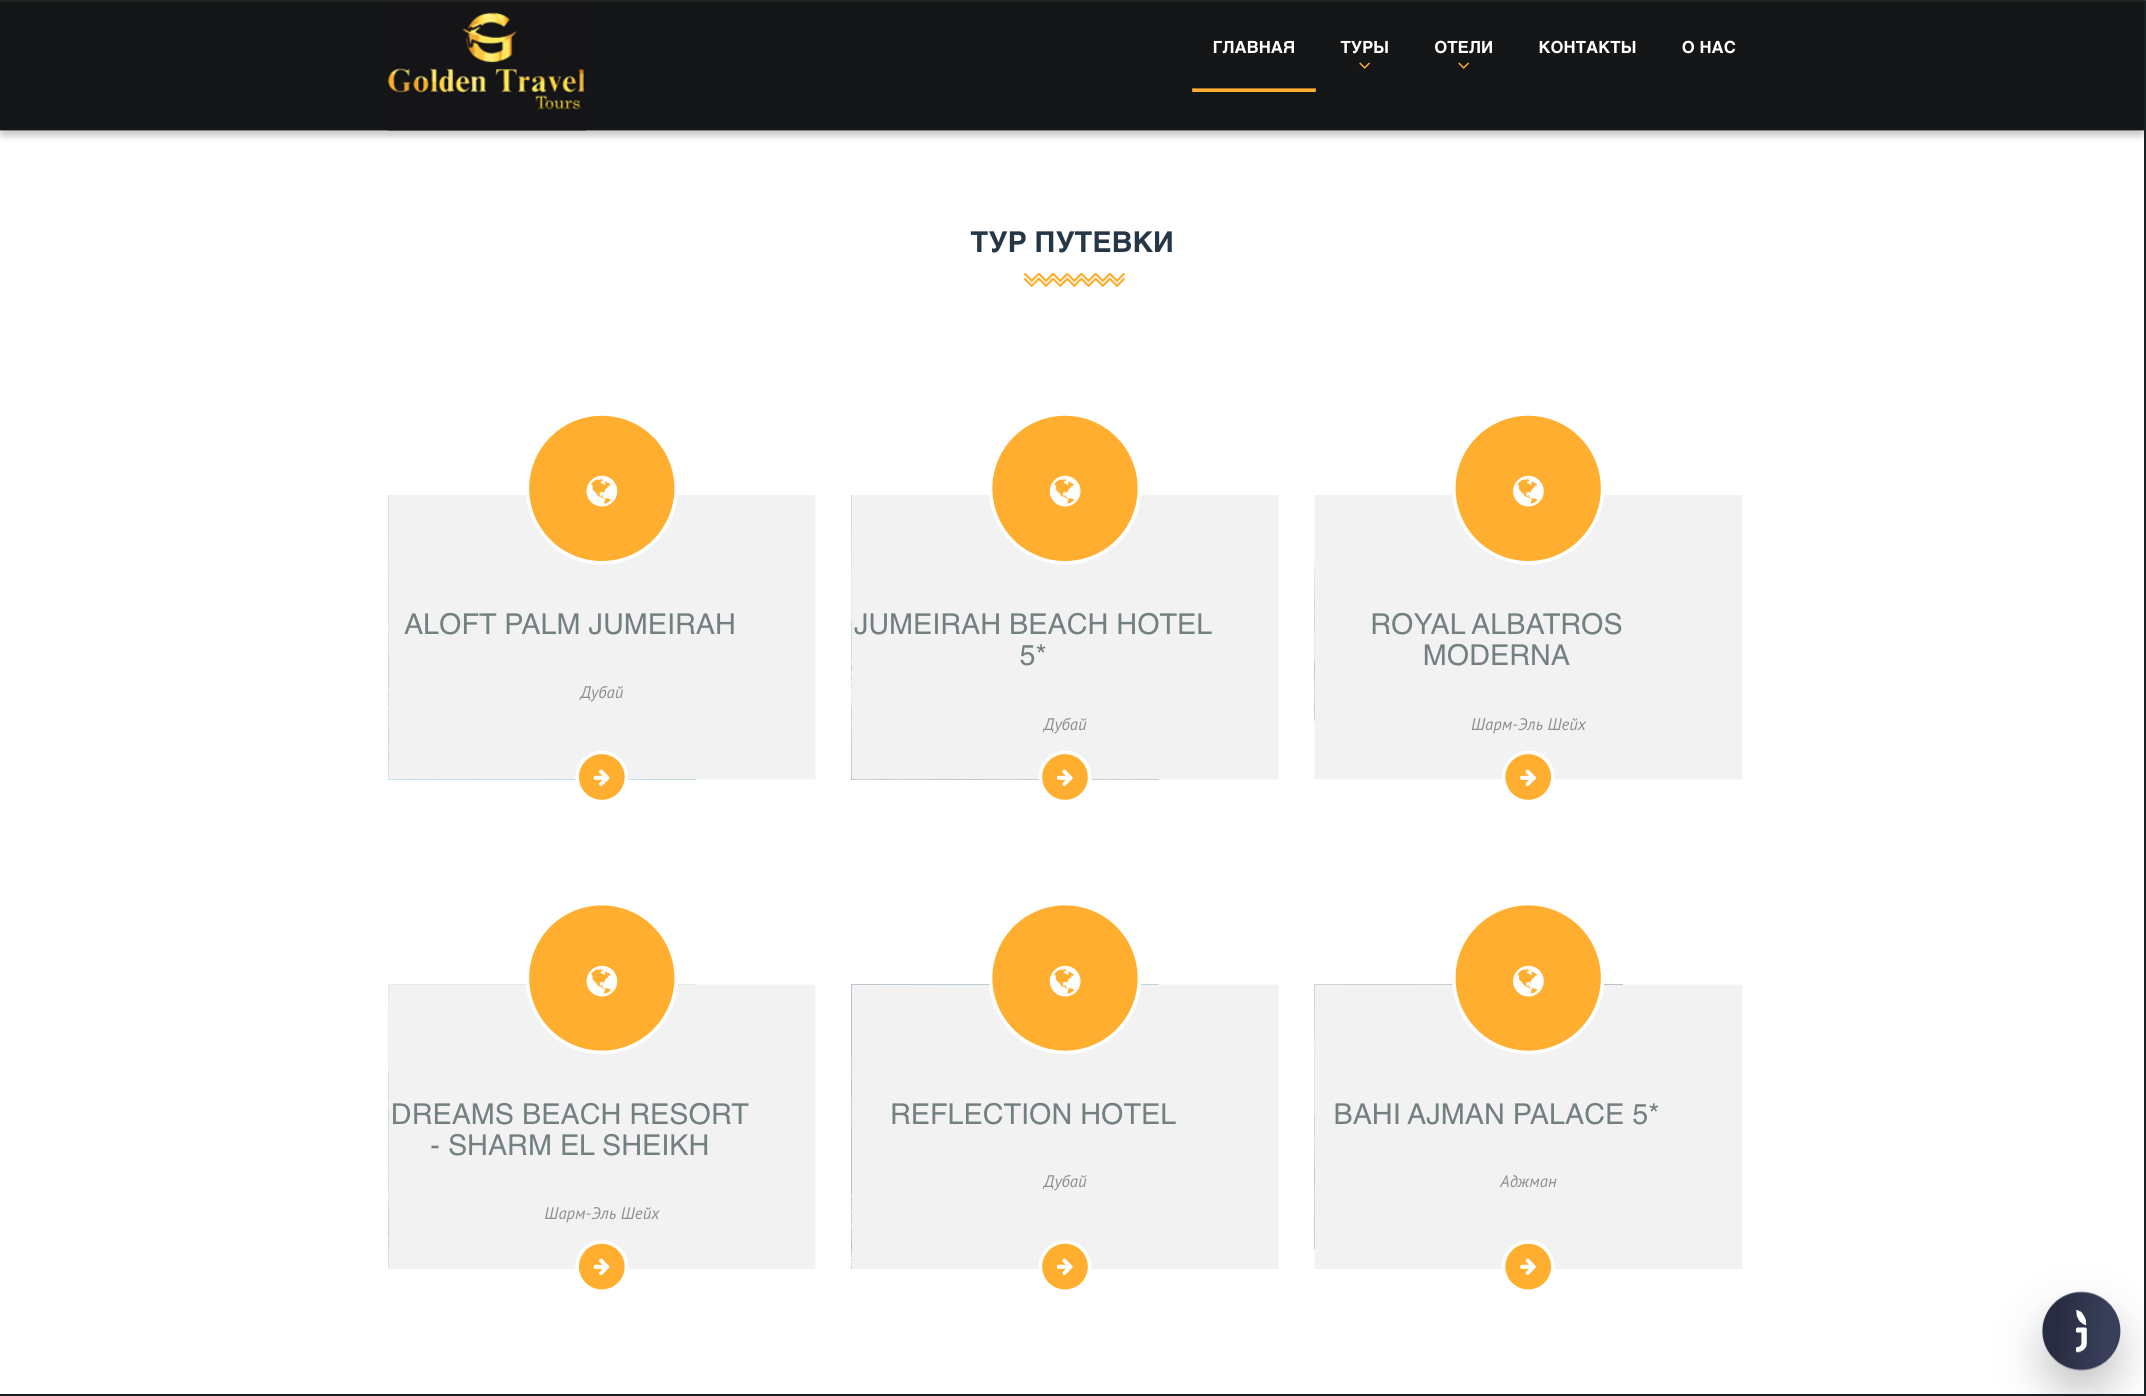
Task: Click globe icon above Jumeirah Beach Hotel
Action: [x=1065, y=489]
